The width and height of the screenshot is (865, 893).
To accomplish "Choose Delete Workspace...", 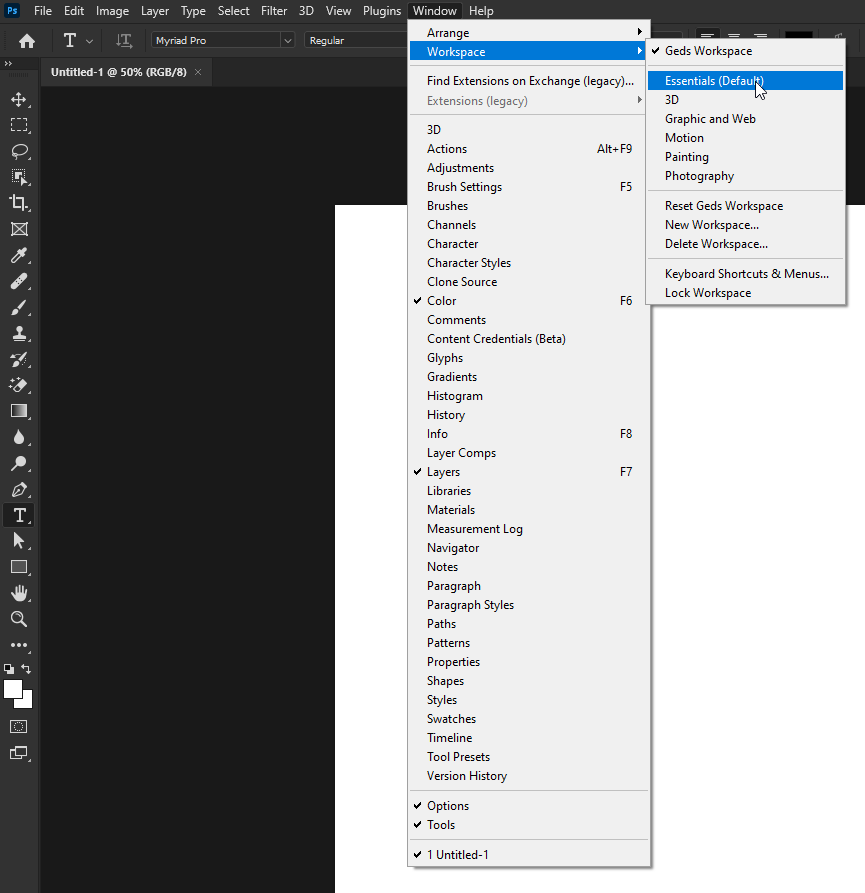I will click(745, 244).
